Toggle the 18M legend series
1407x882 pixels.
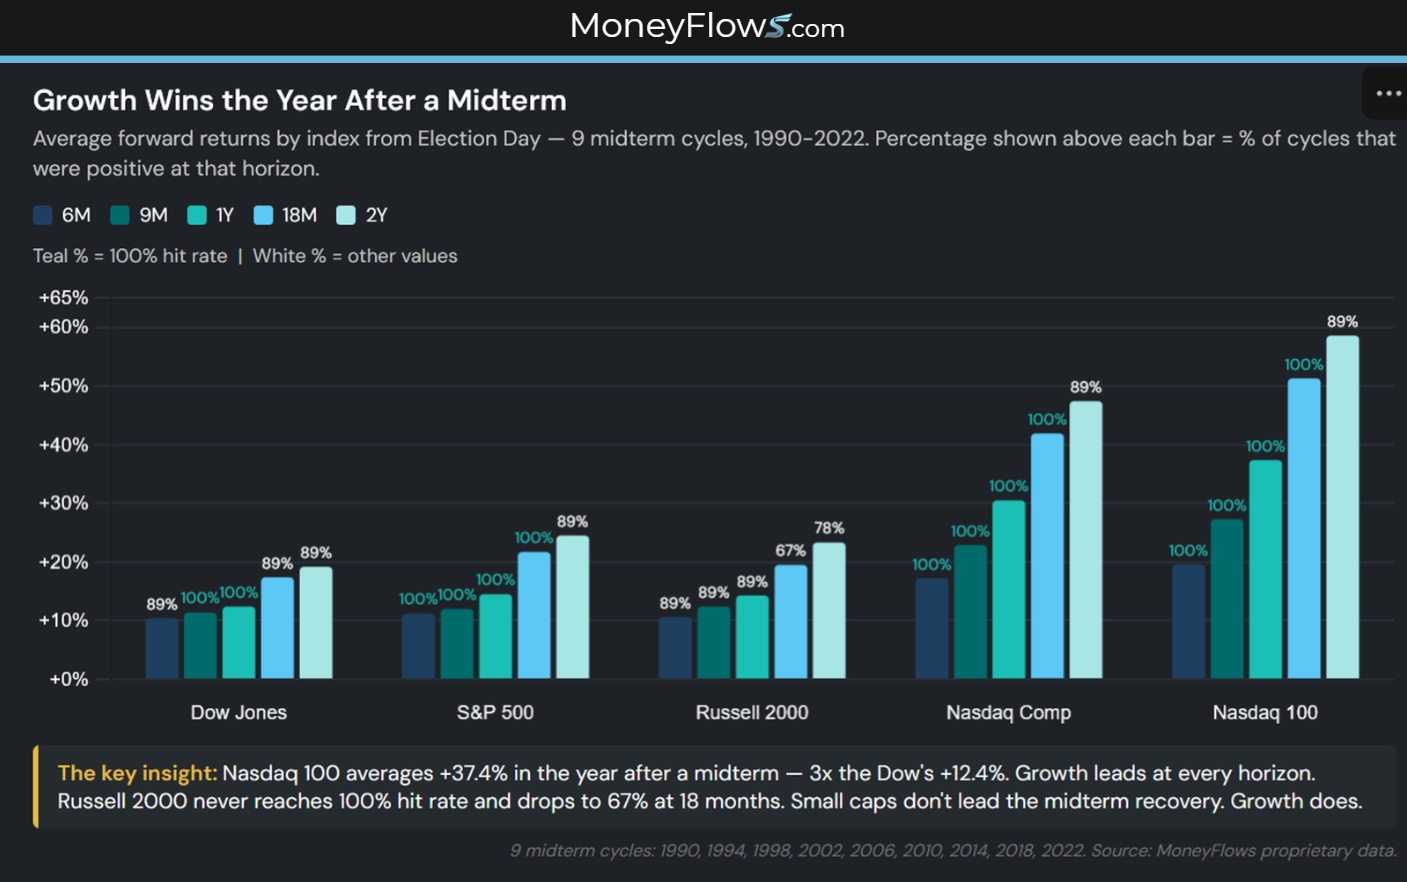(286, 215)
